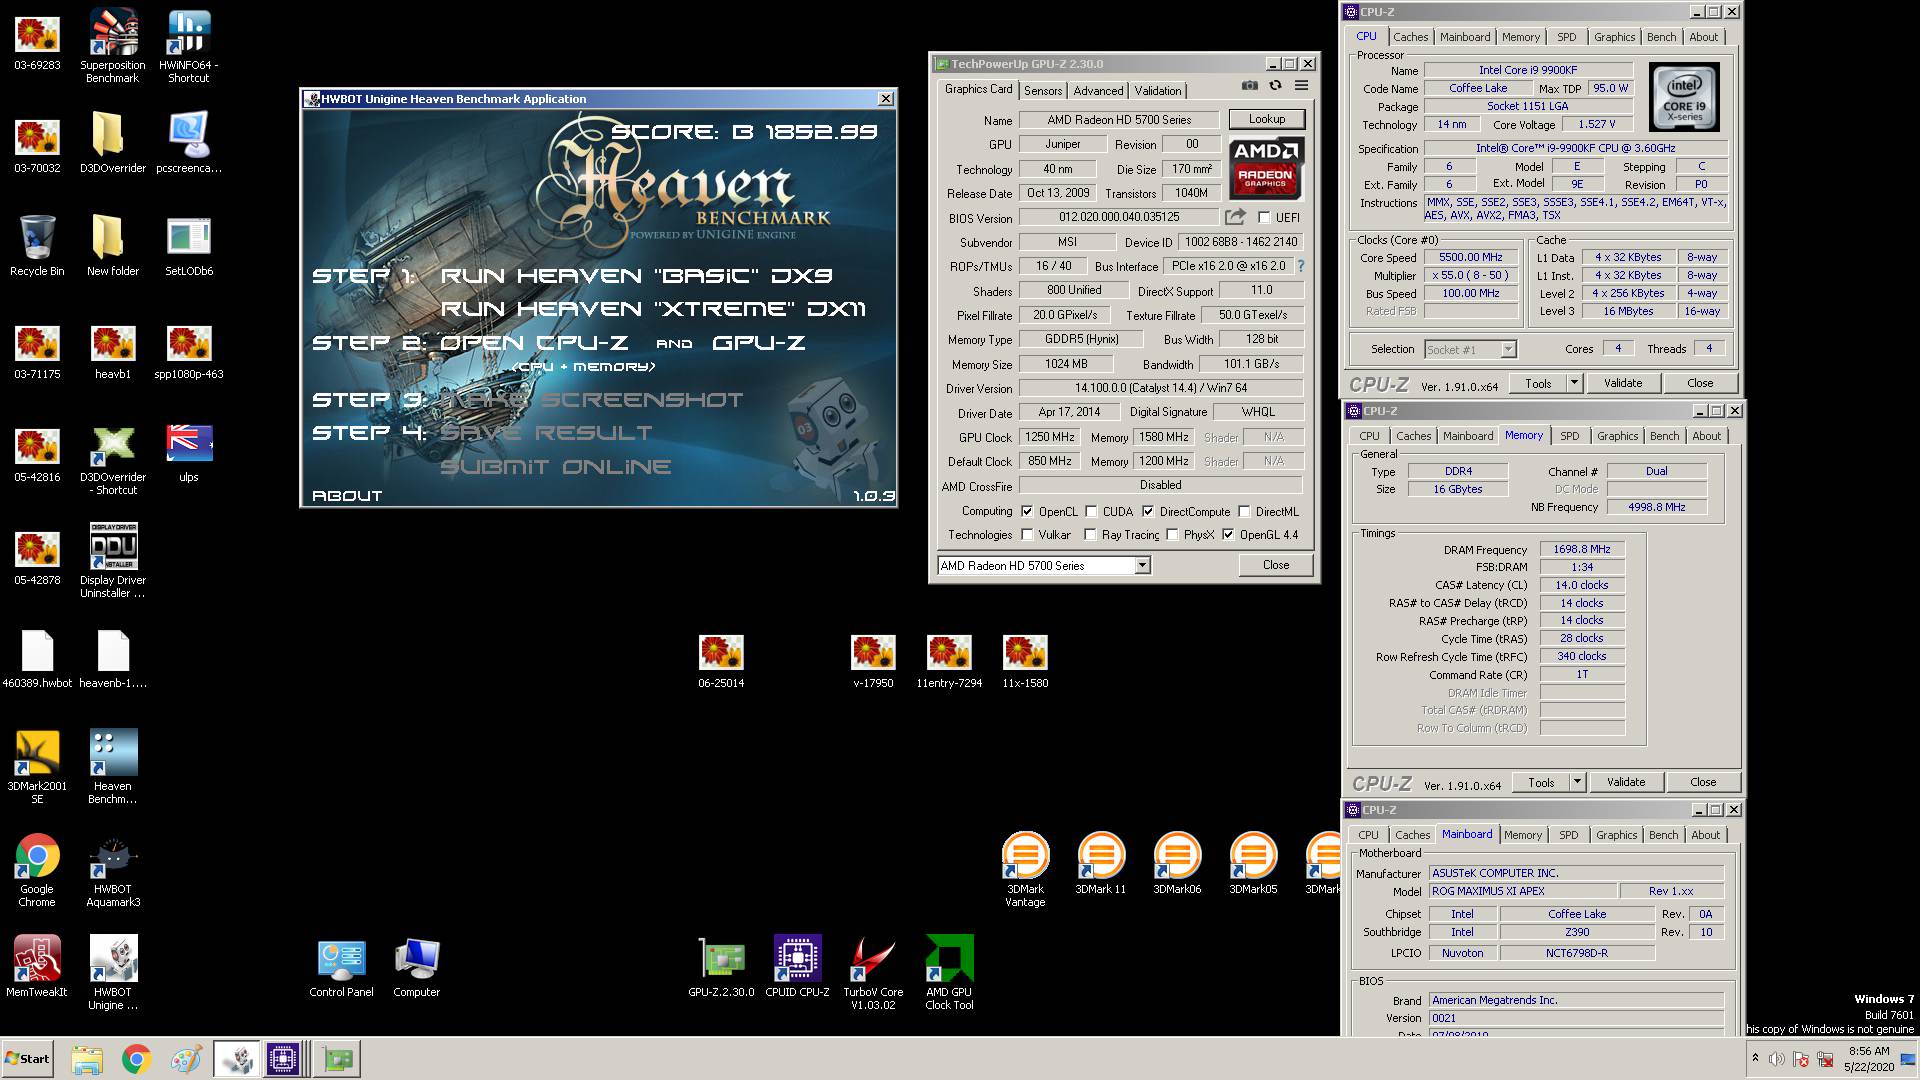The height and width of the screenshot is (1080, 1920).
Task: Select the 3DMark2001 SE desktop icon
Action: [37, 767]
